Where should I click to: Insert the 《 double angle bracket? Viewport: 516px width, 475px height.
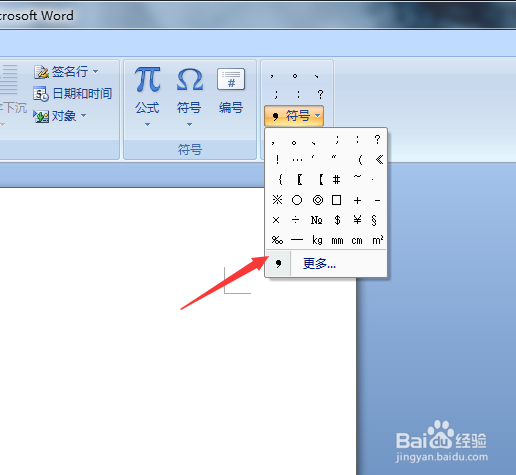click(x=379, y=160)
